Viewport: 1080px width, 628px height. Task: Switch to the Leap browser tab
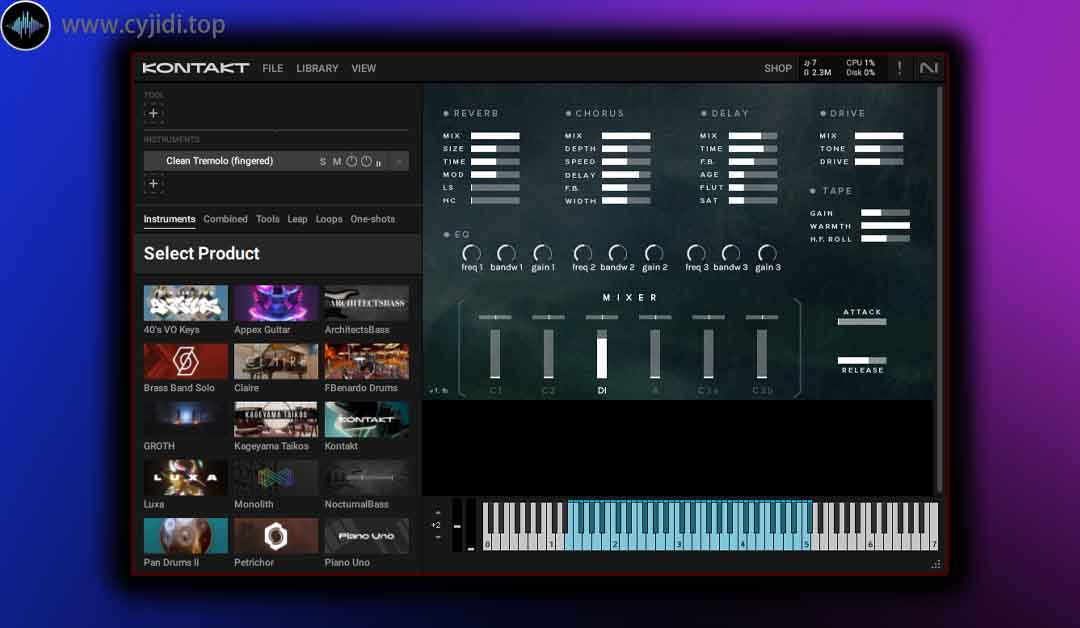[298, 219]
